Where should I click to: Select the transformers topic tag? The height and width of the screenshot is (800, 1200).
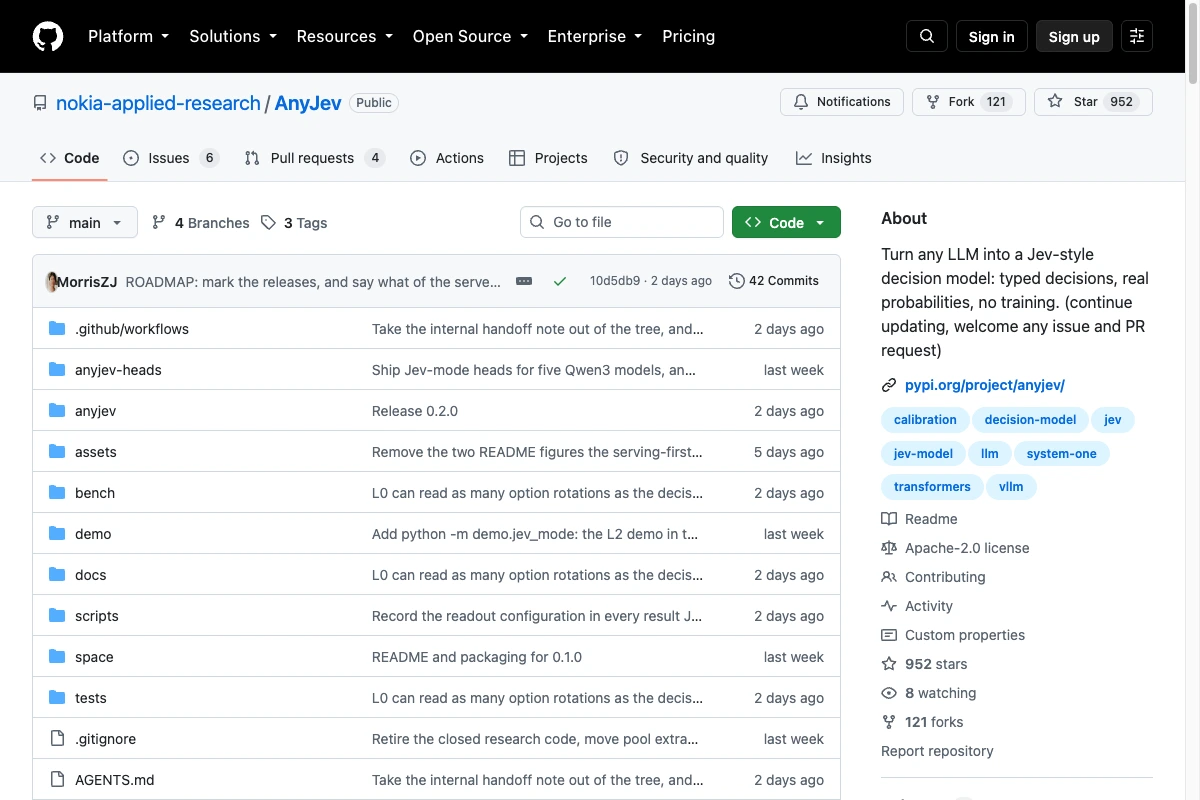pos(932,487)
